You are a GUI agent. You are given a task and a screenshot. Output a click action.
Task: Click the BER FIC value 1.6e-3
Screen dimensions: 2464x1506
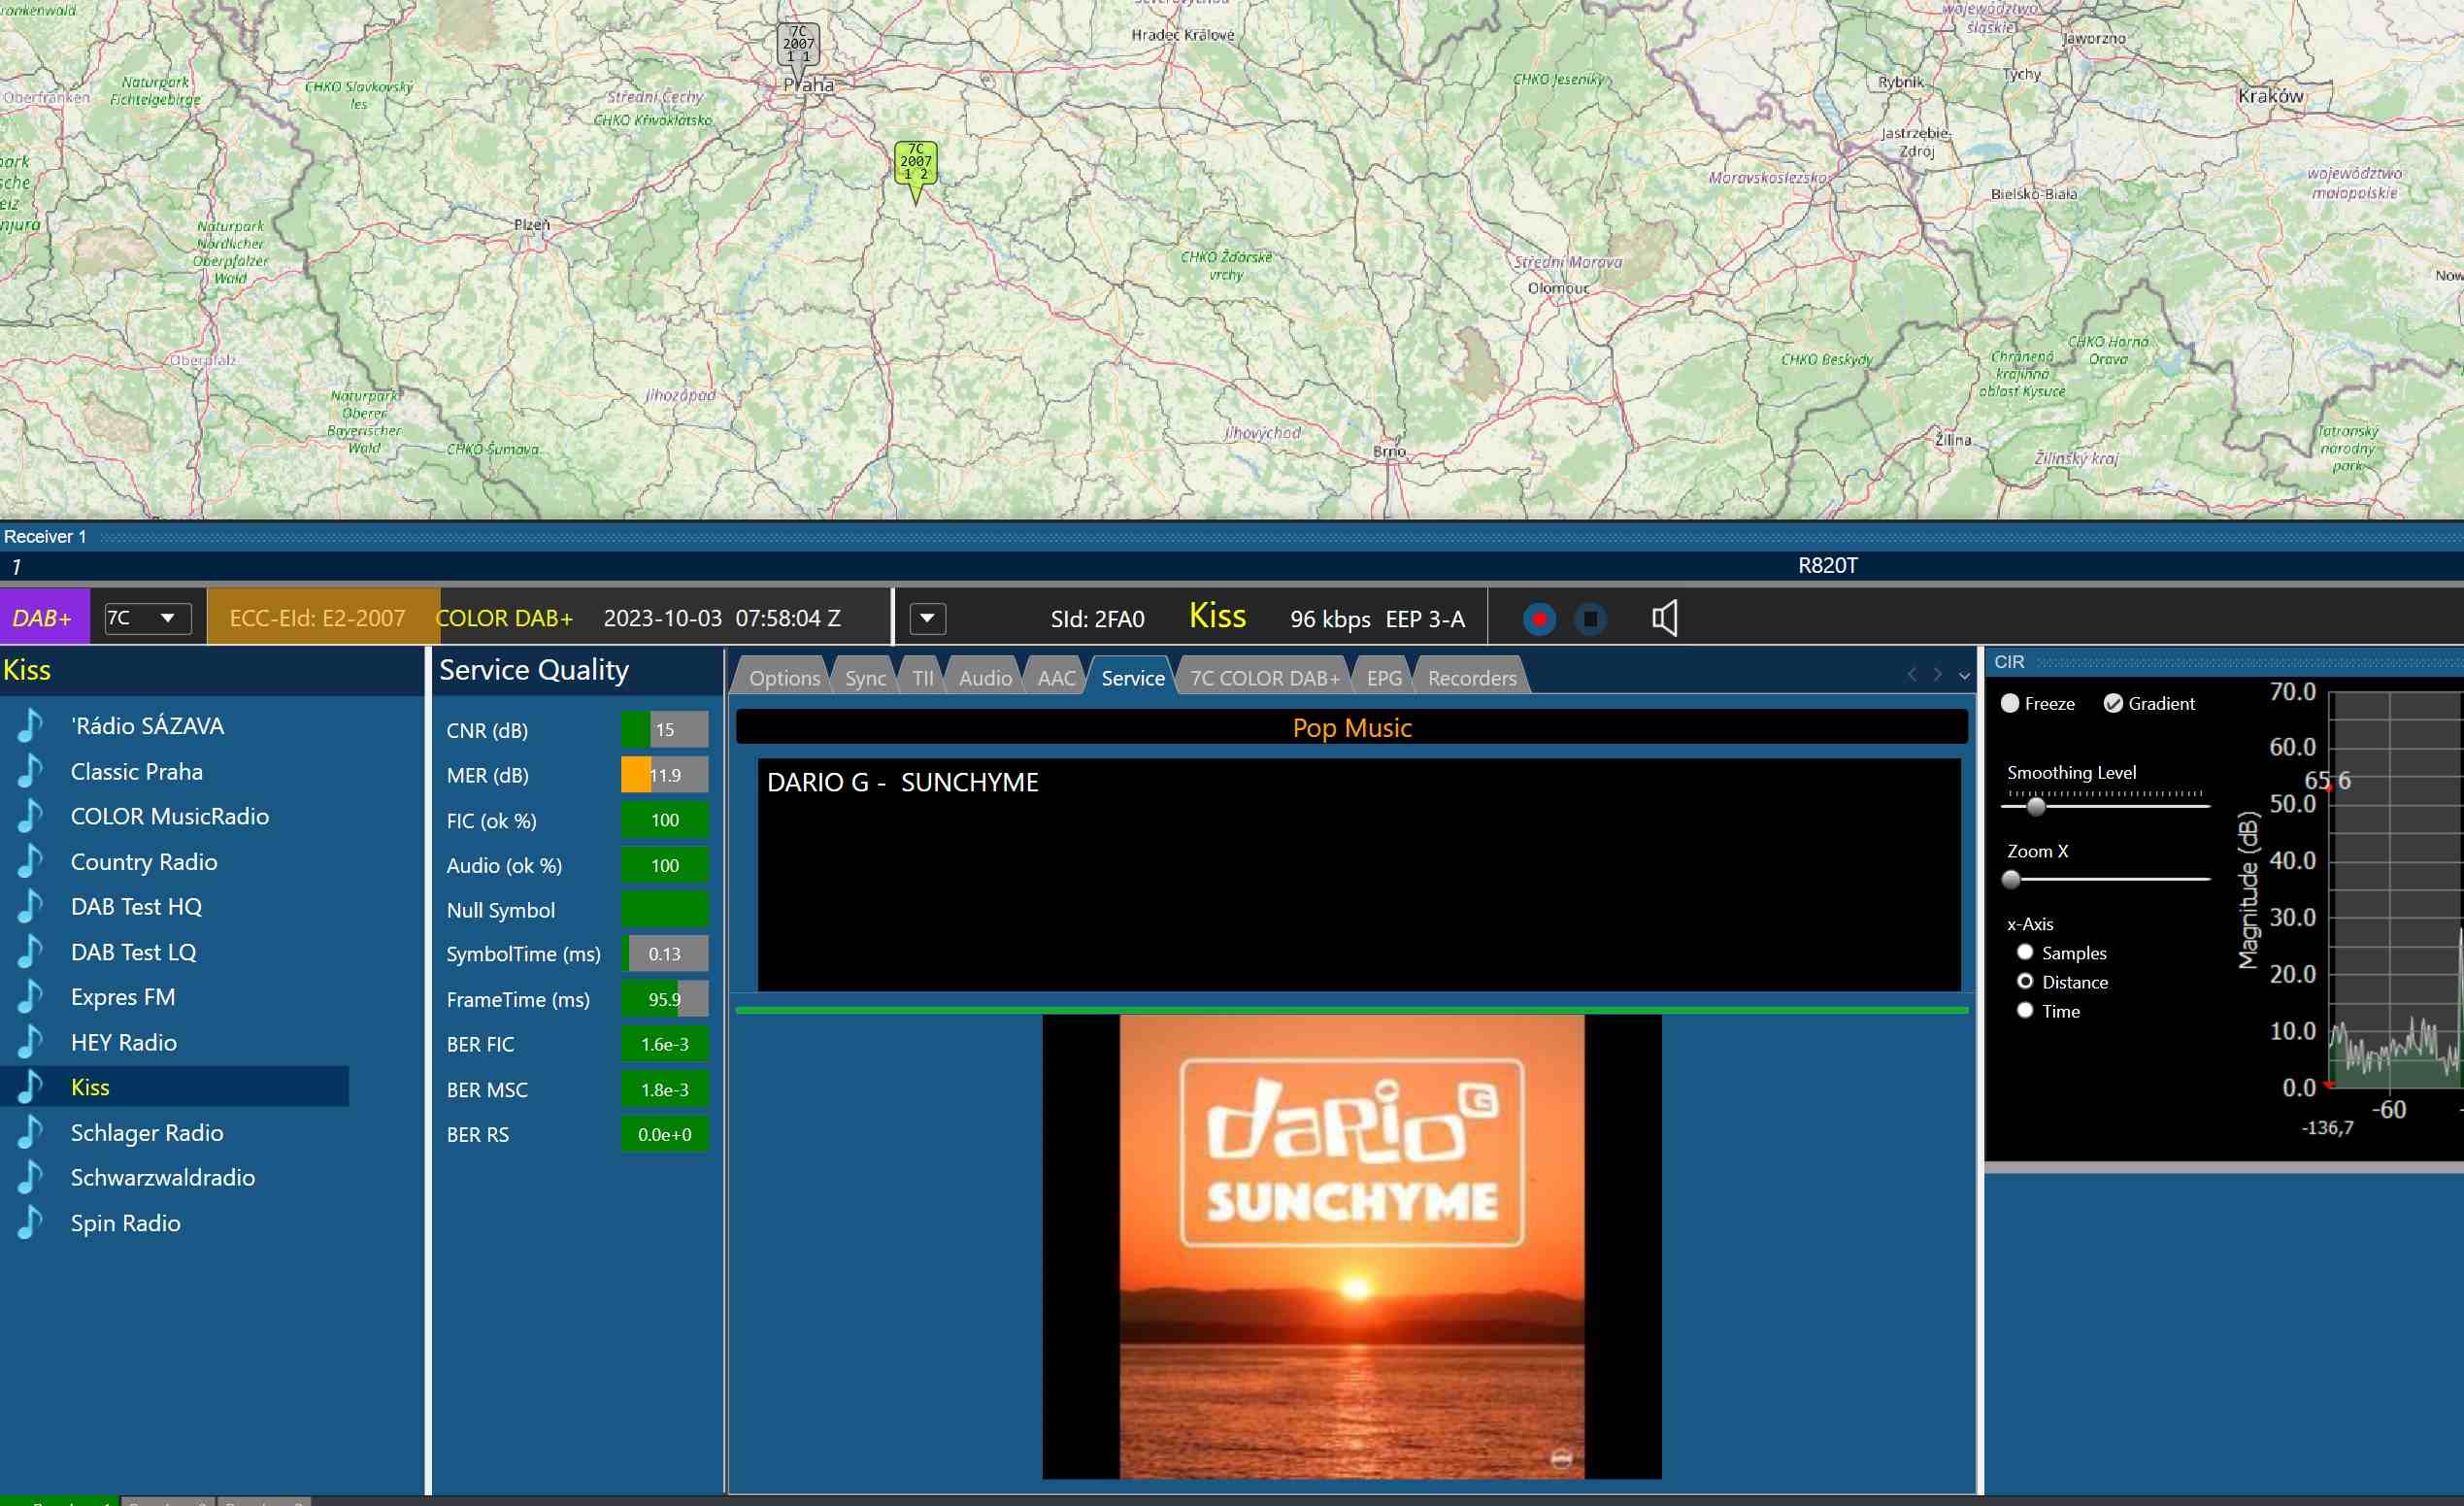click(664, 1044)
